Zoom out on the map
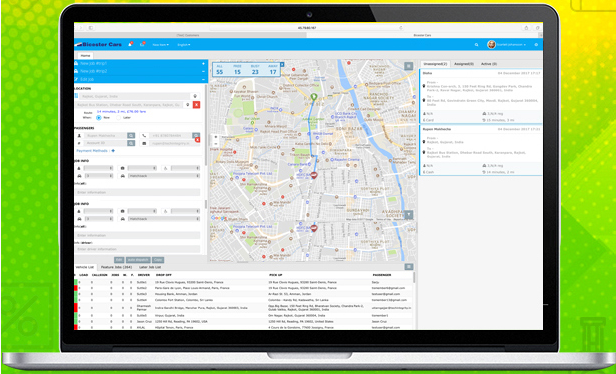Image resolution: width=616 pixels, height=374 pixels. [216, 144]
